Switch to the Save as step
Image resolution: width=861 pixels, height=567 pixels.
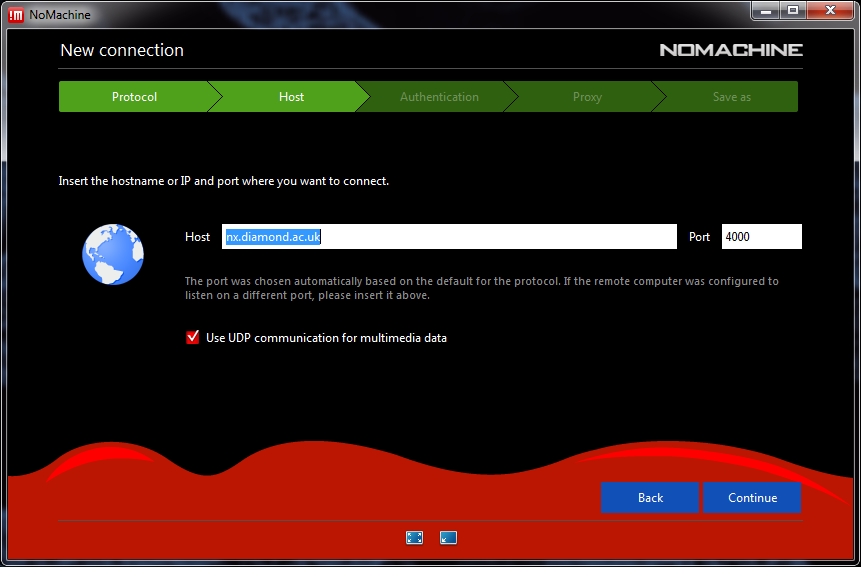point(731,97)
